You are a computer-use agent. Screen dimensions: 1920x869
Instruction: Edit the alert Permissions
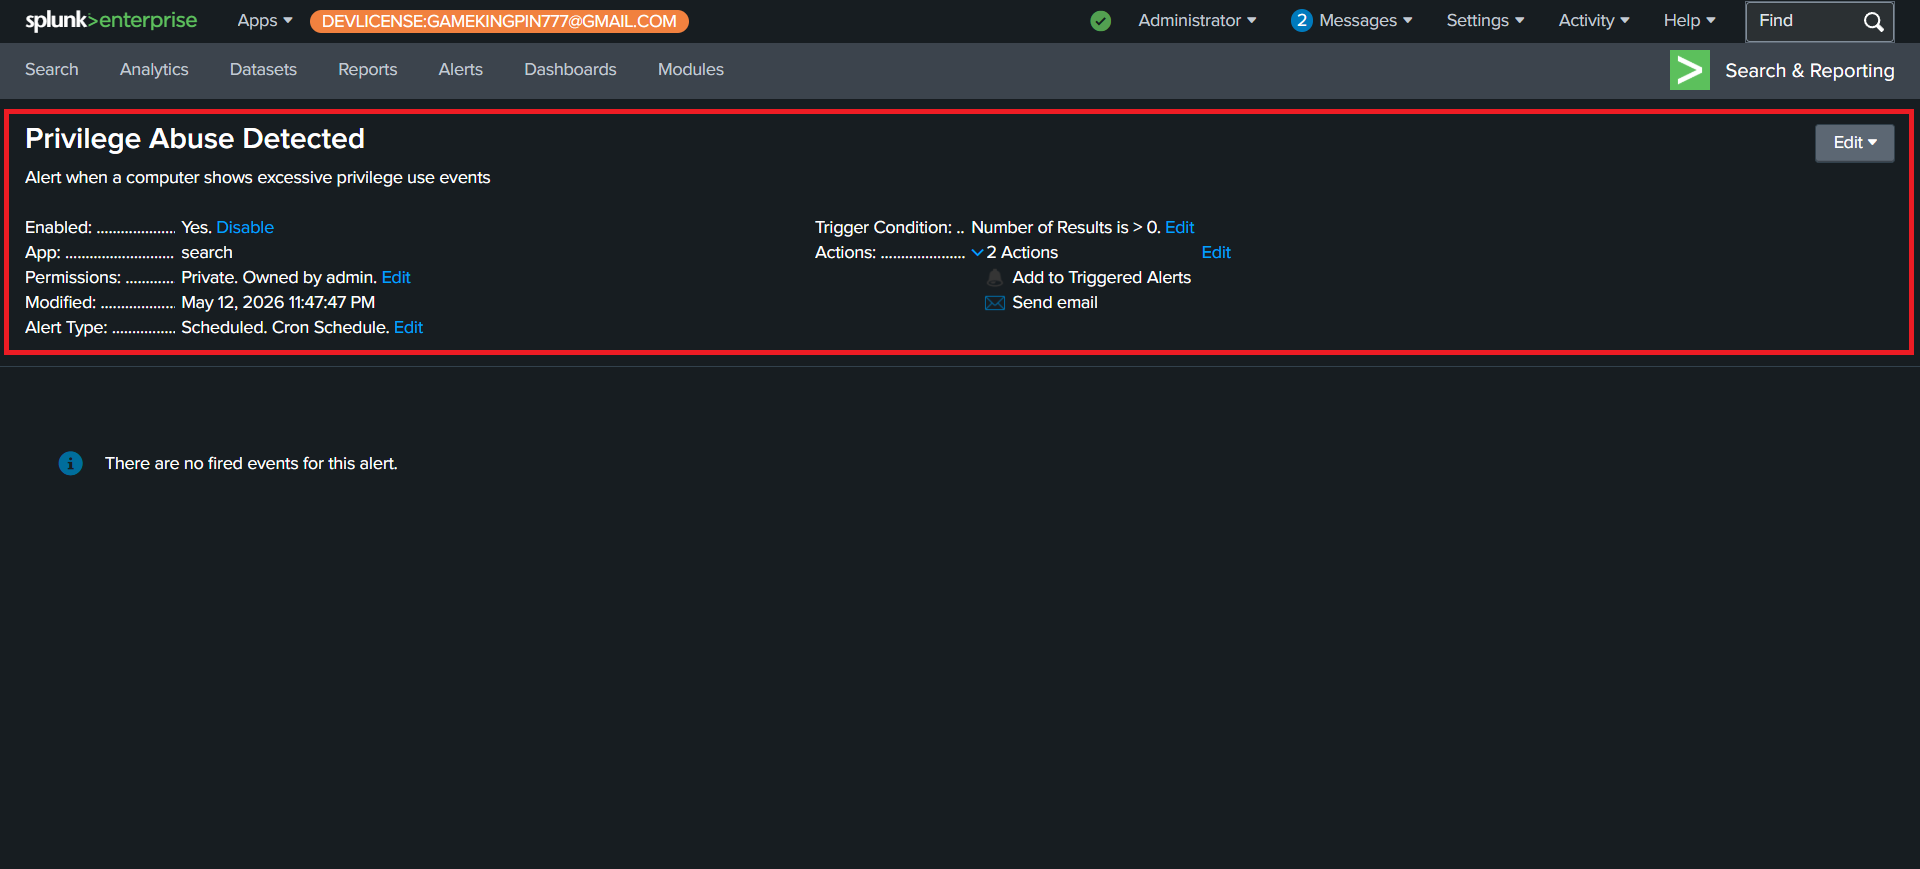(x=396, y=278)
